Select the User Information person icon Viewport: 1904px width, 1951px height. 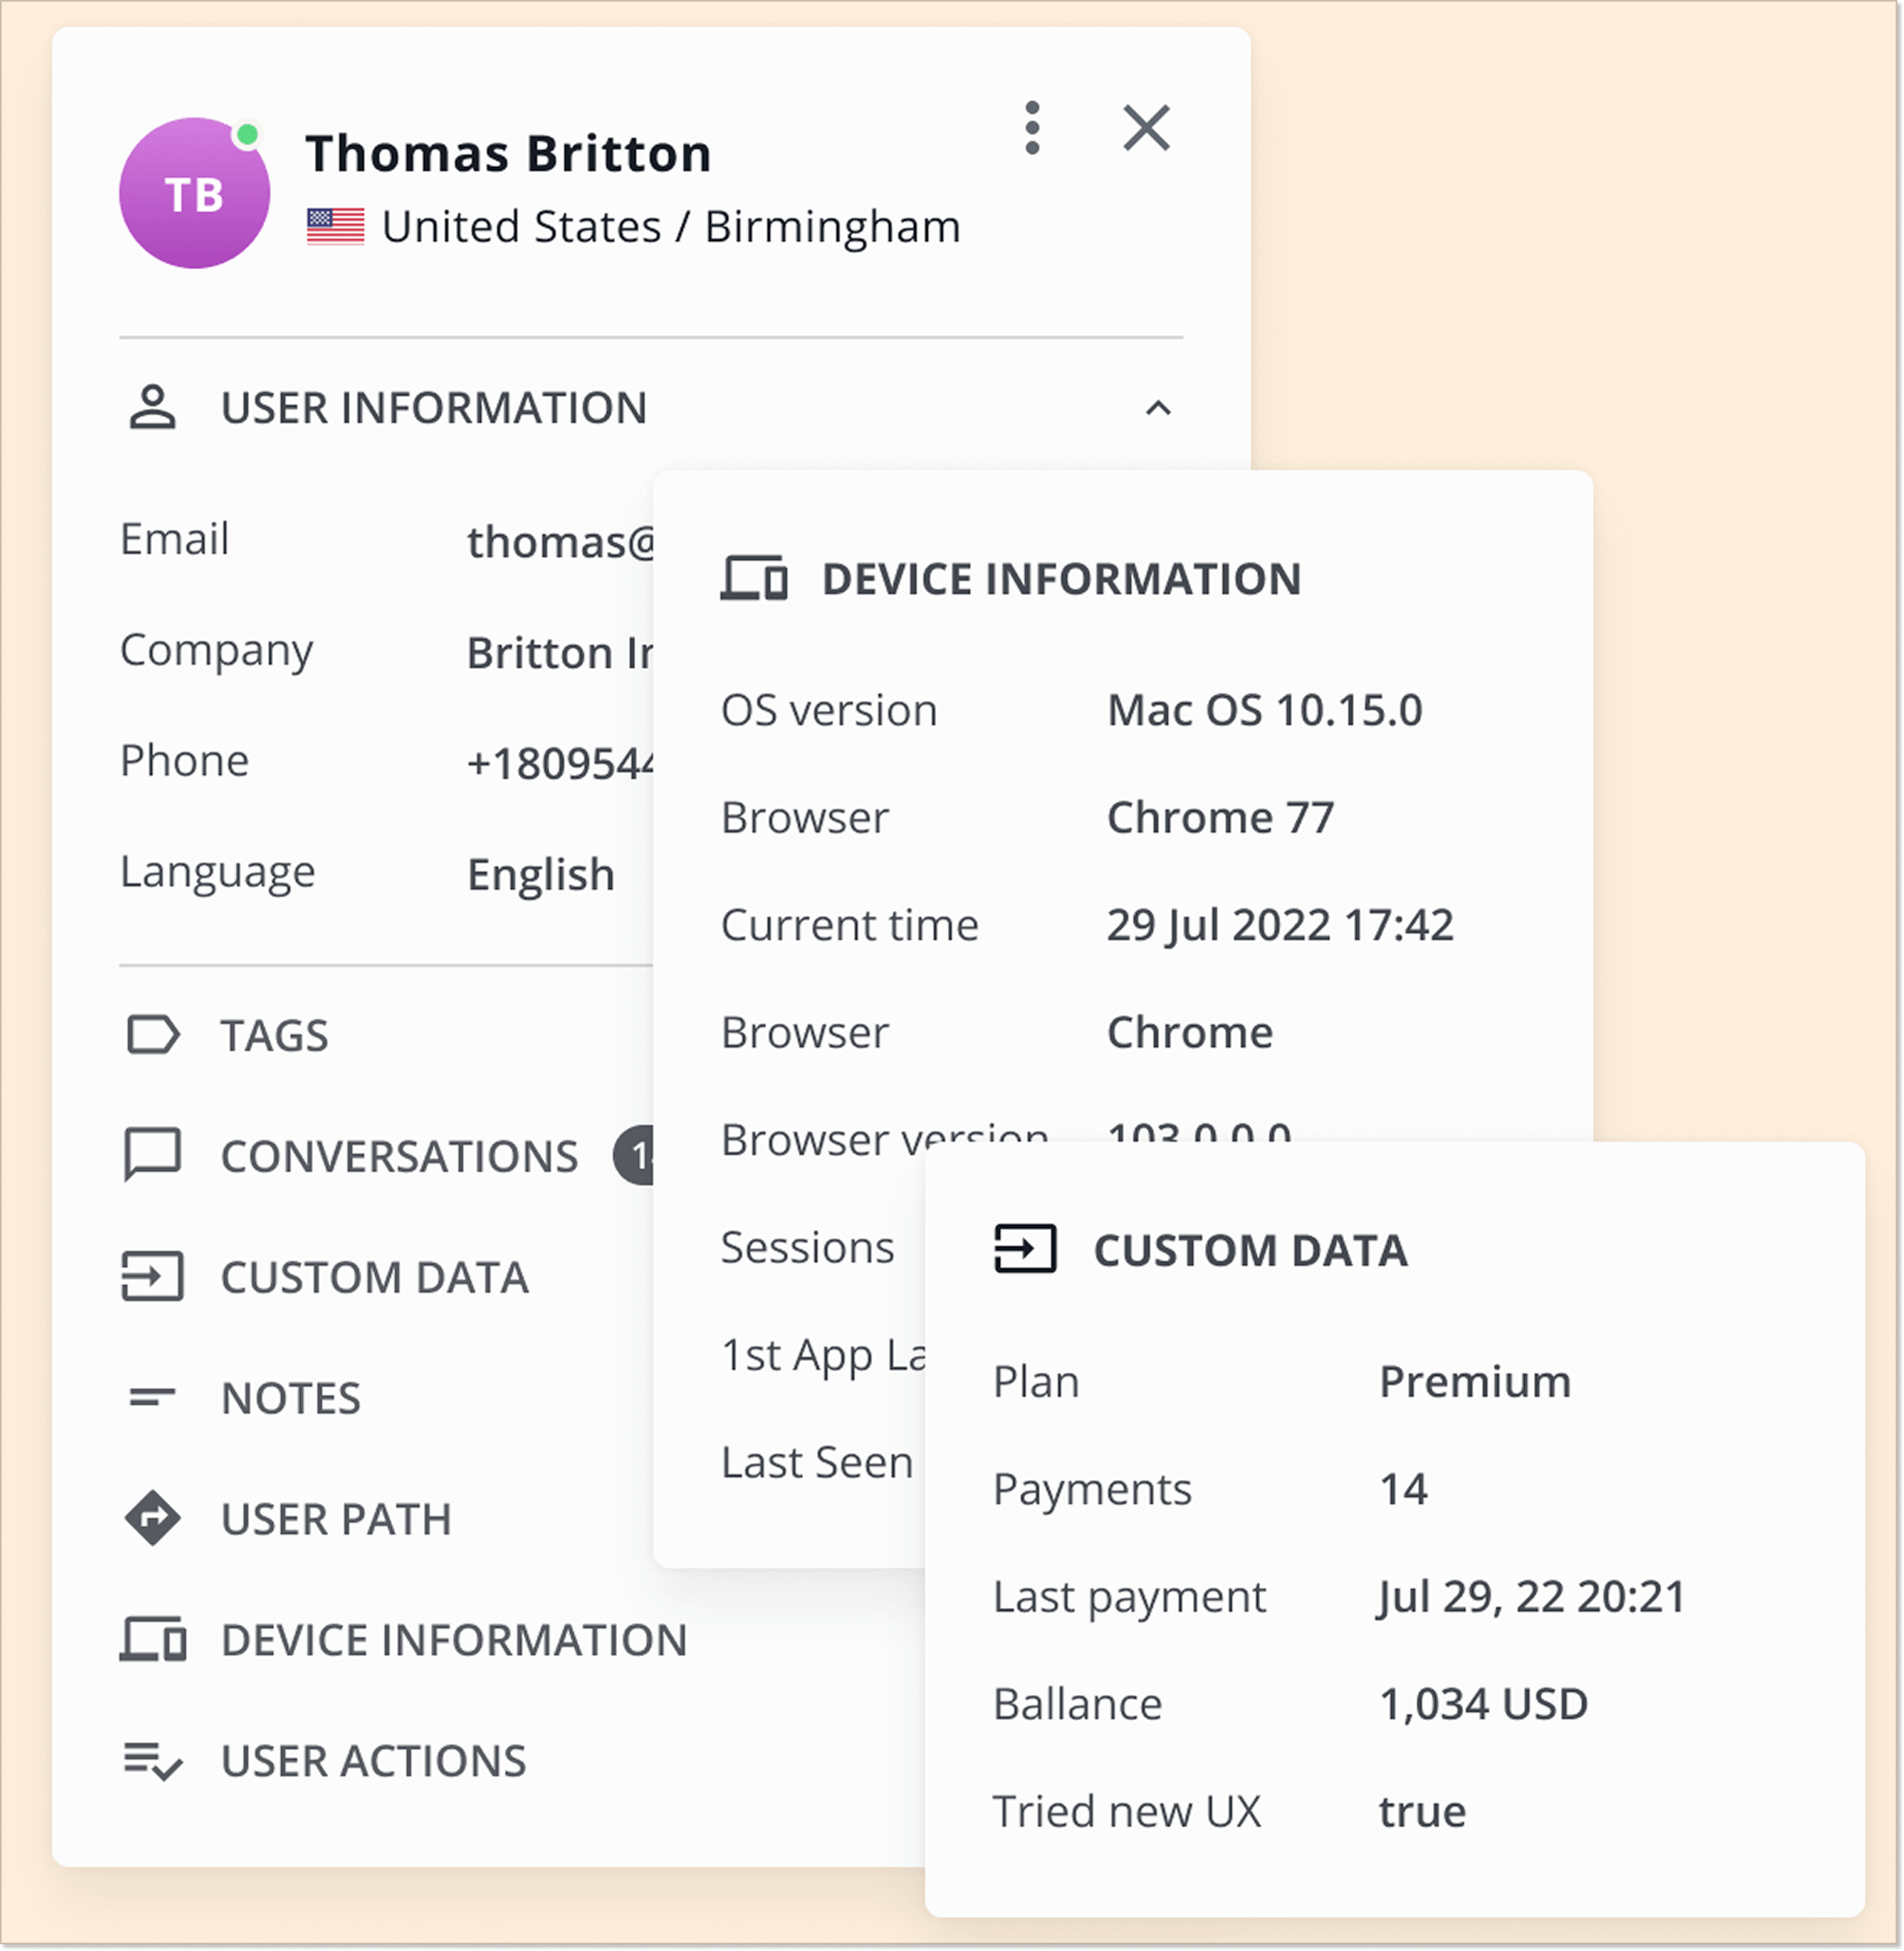(151, 408)
